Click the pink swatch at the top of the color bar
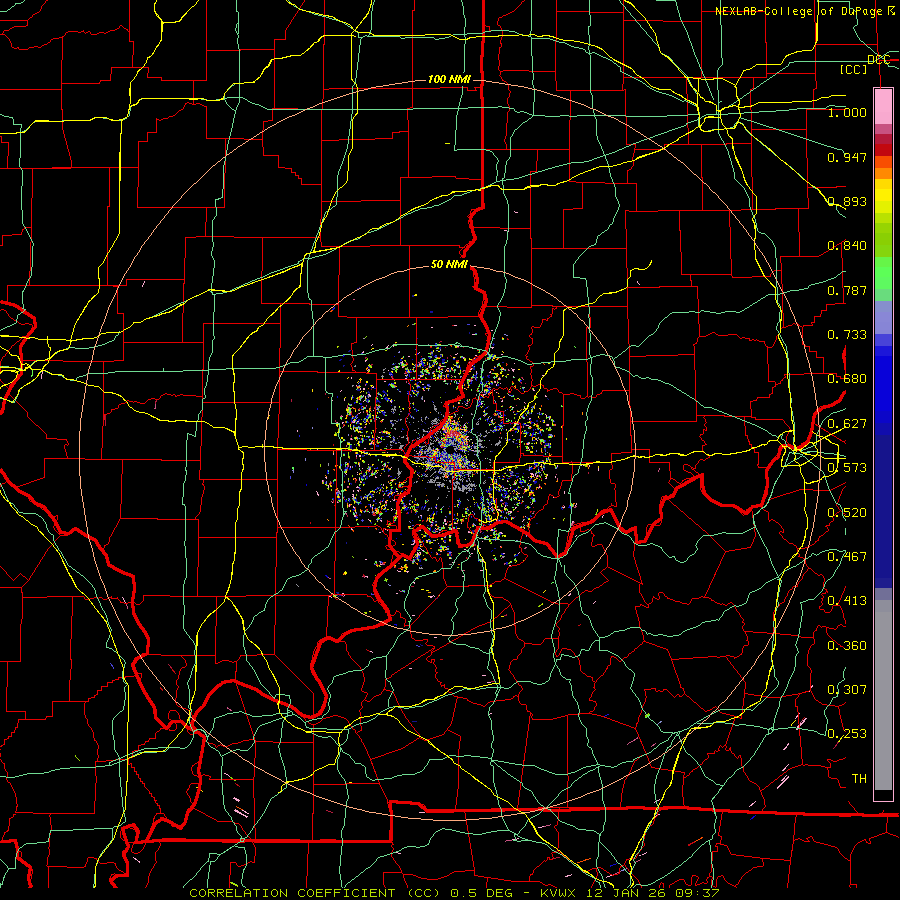 point(883,107)
